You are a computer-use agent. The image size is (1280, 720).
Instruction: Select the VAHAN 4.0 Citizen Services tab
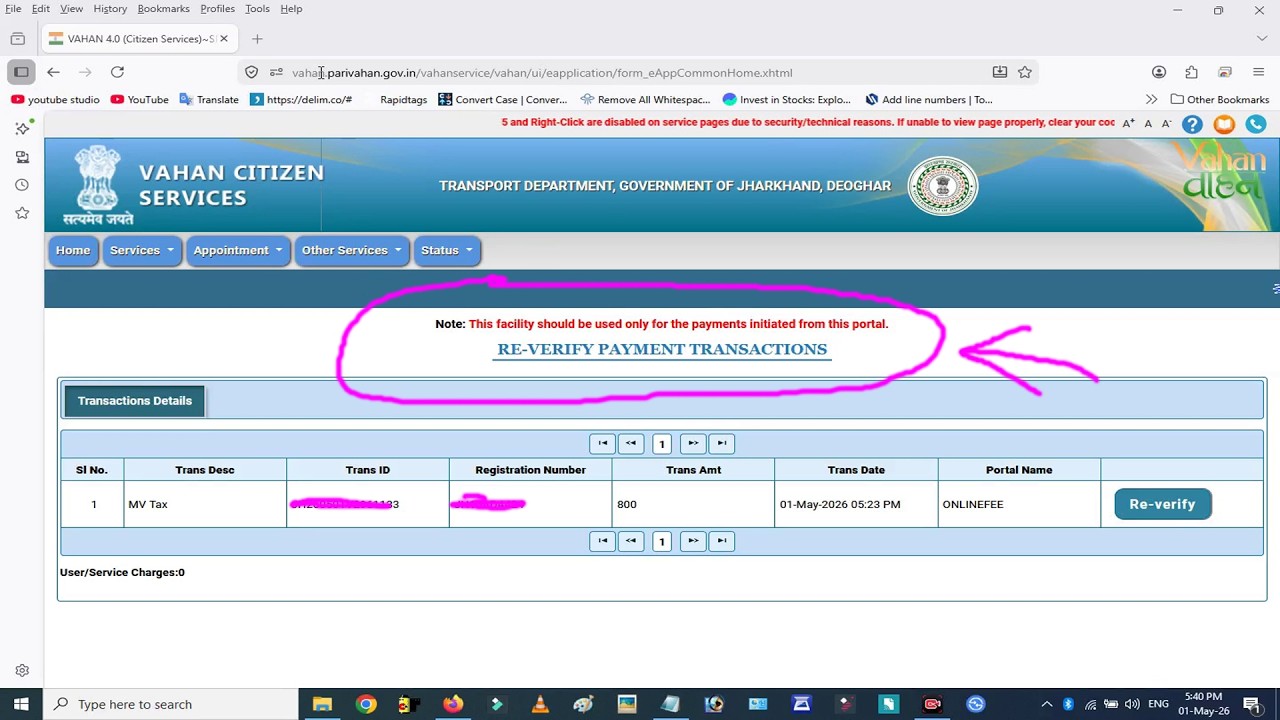click(139, 39)
